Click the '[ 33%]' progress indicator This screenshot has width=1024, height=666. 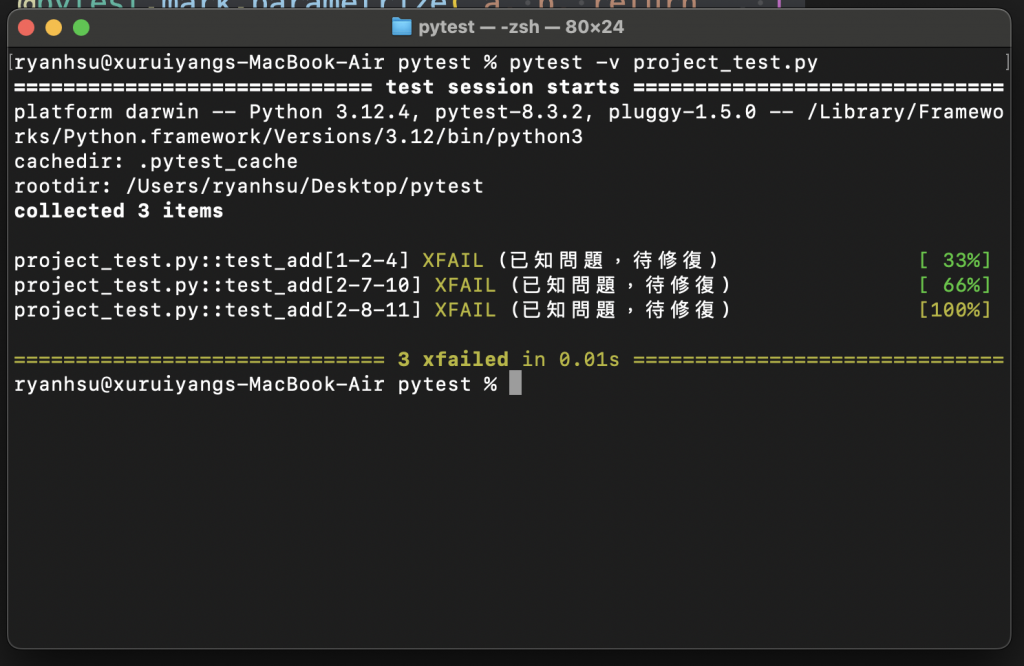(x=955, y=261)
